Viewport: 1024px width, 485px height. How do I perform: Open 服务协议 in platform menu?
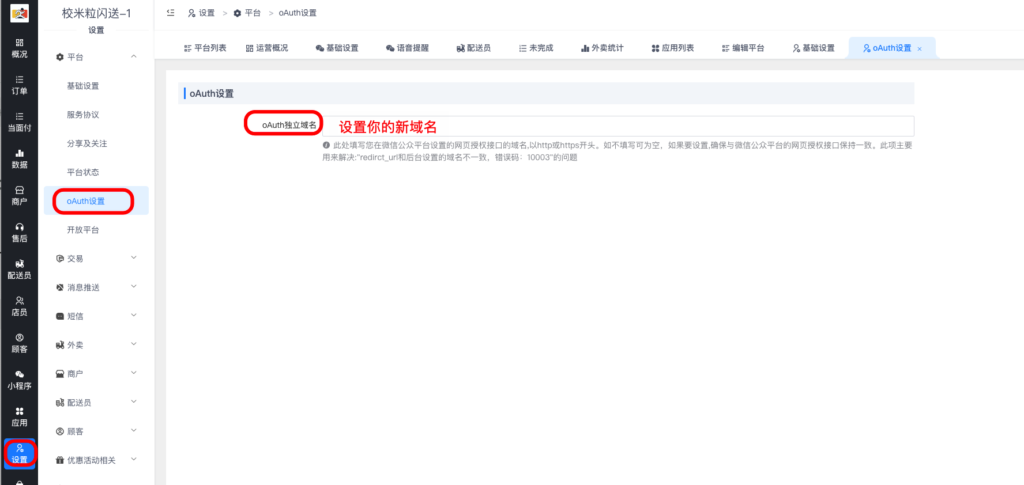[83, 115]
